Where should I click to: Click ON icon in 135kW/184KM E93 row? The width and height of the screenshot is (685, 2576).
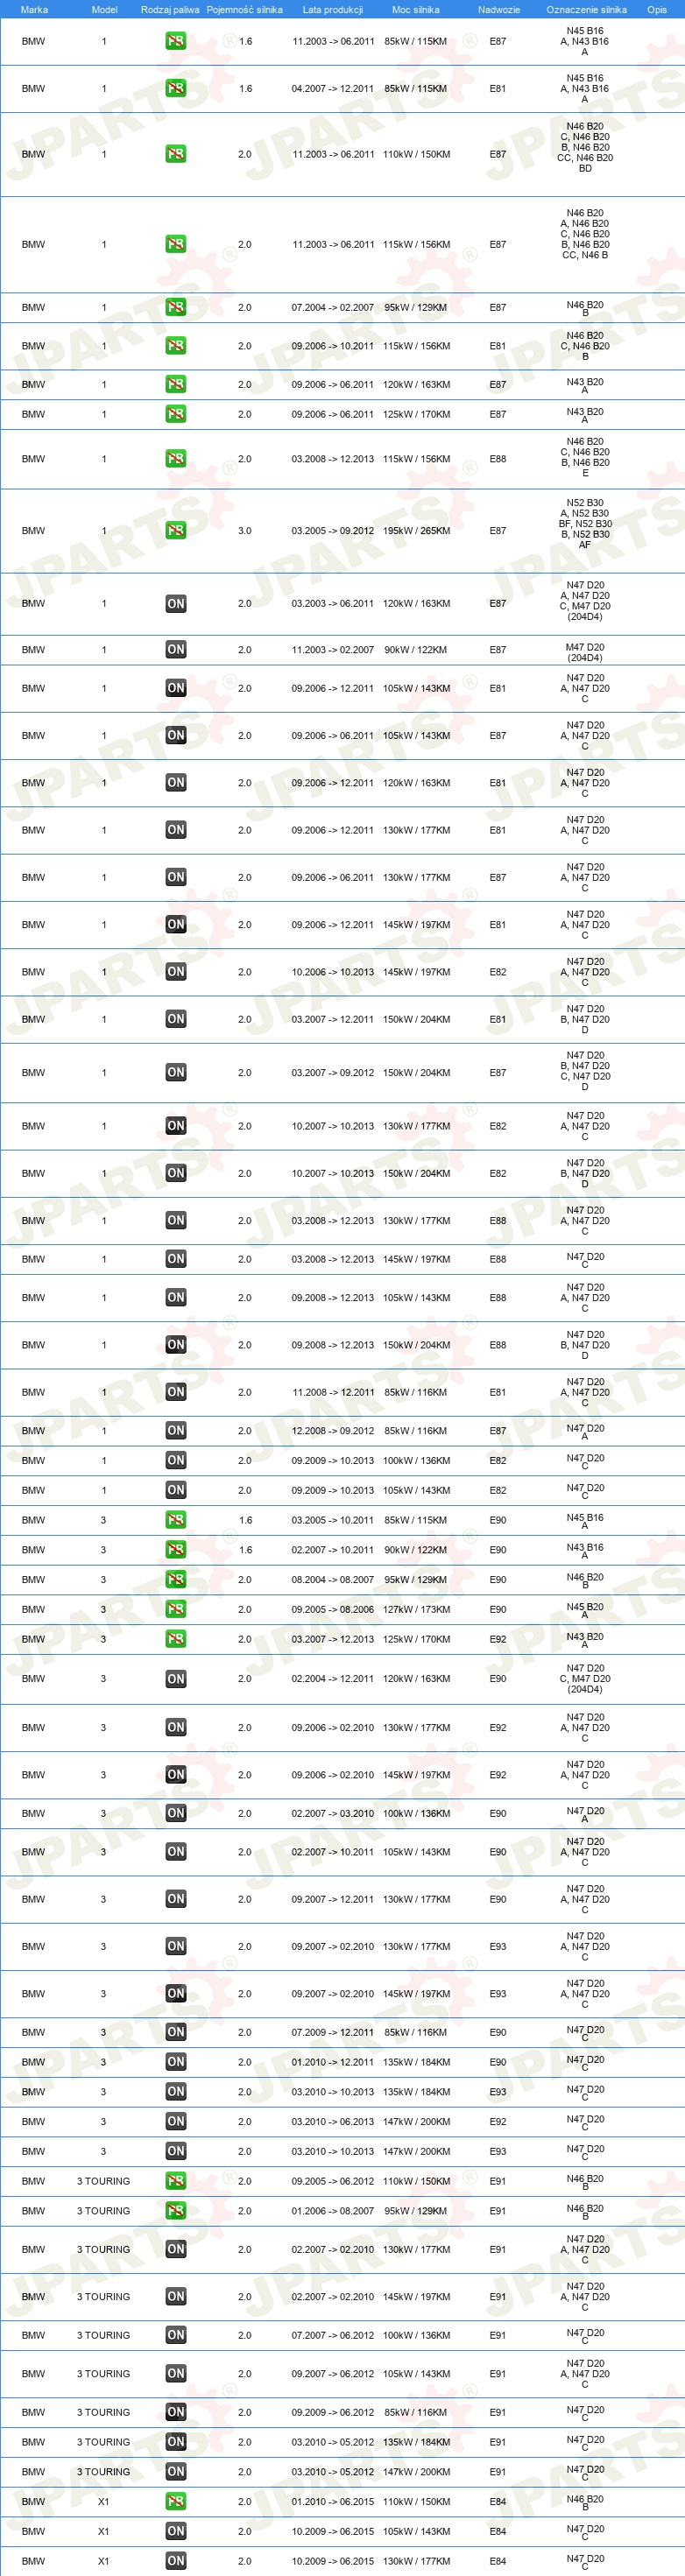pos(176,2092)
